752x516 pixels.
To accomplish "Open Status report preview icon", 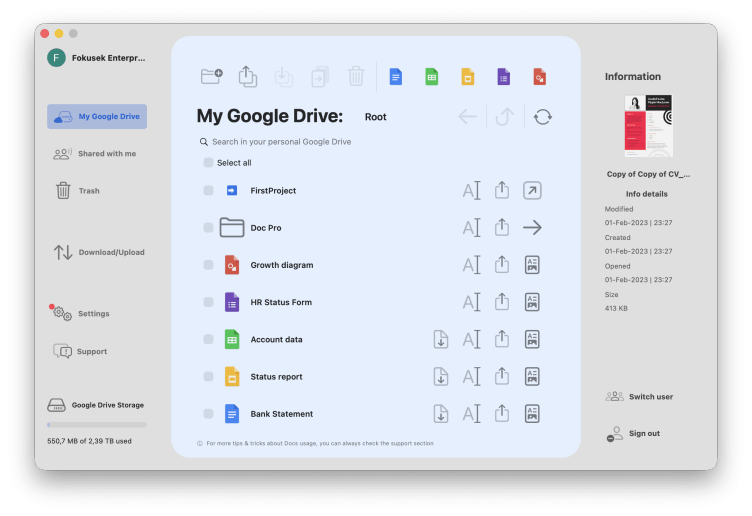I will 532,376.
